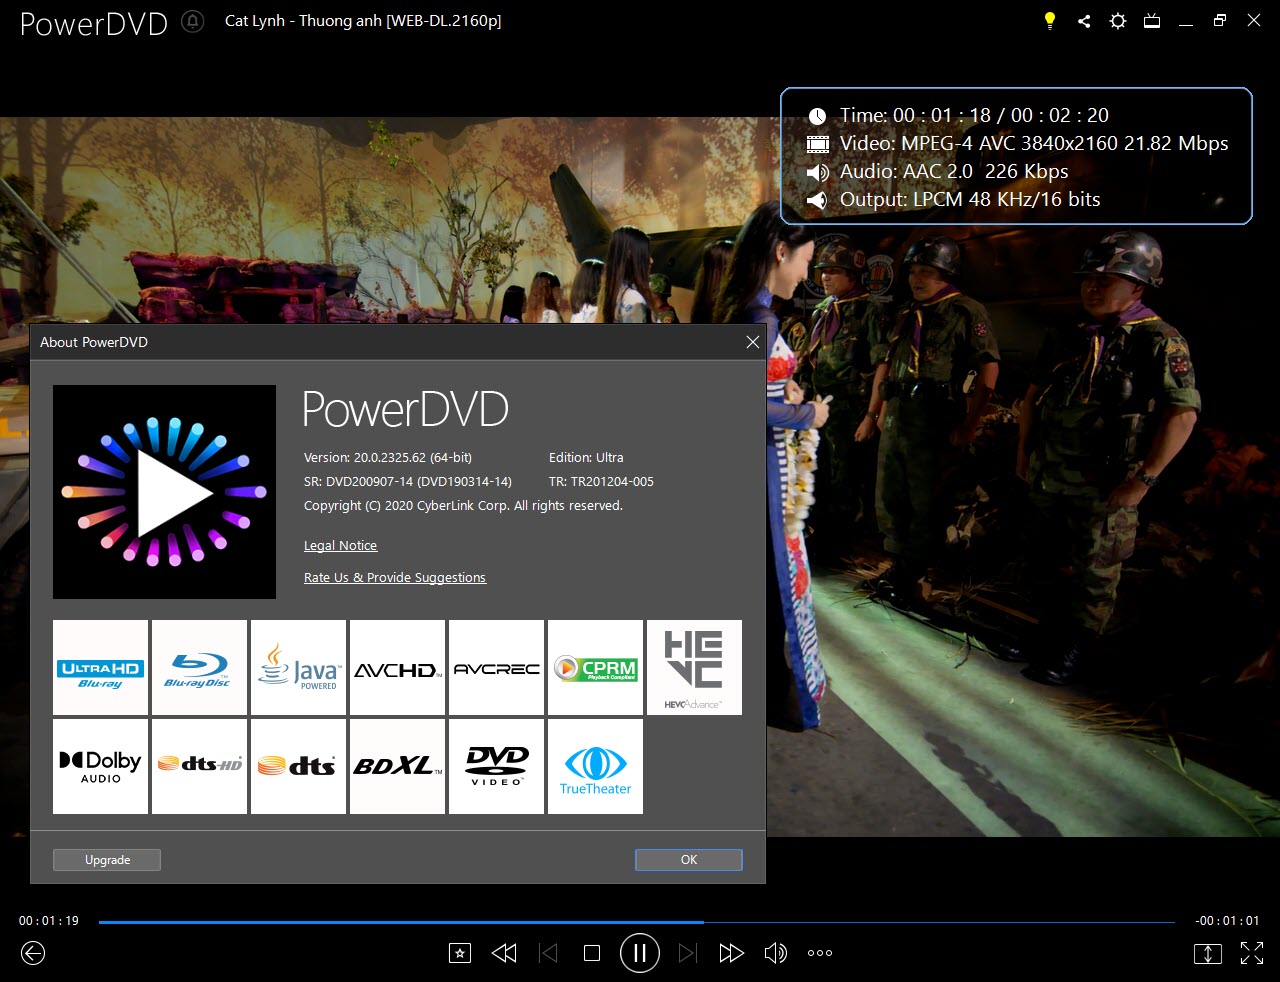Pause the video

click(640, 953)
